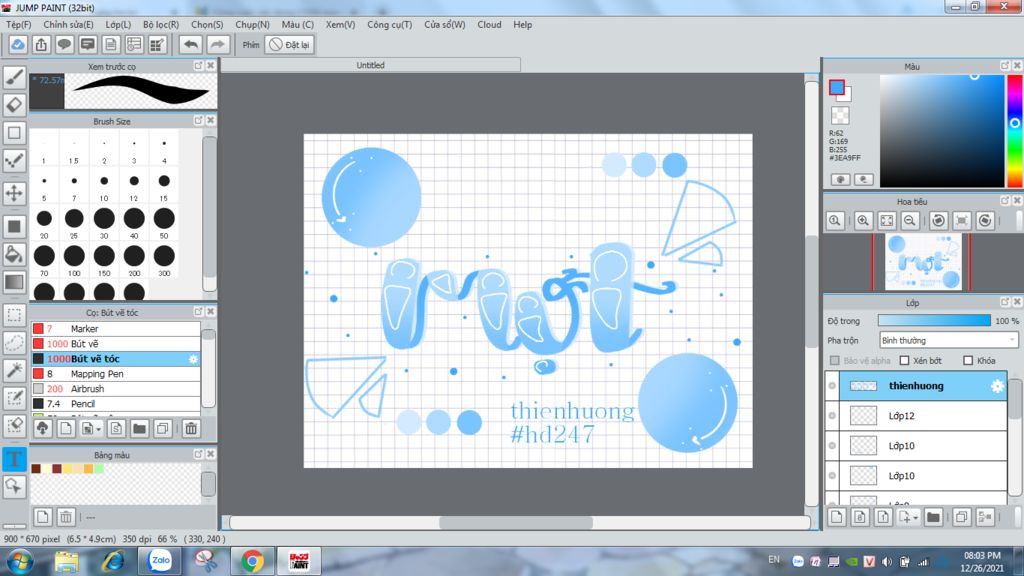Click the navigator canvas thumbnail

[x=923, y=262]
